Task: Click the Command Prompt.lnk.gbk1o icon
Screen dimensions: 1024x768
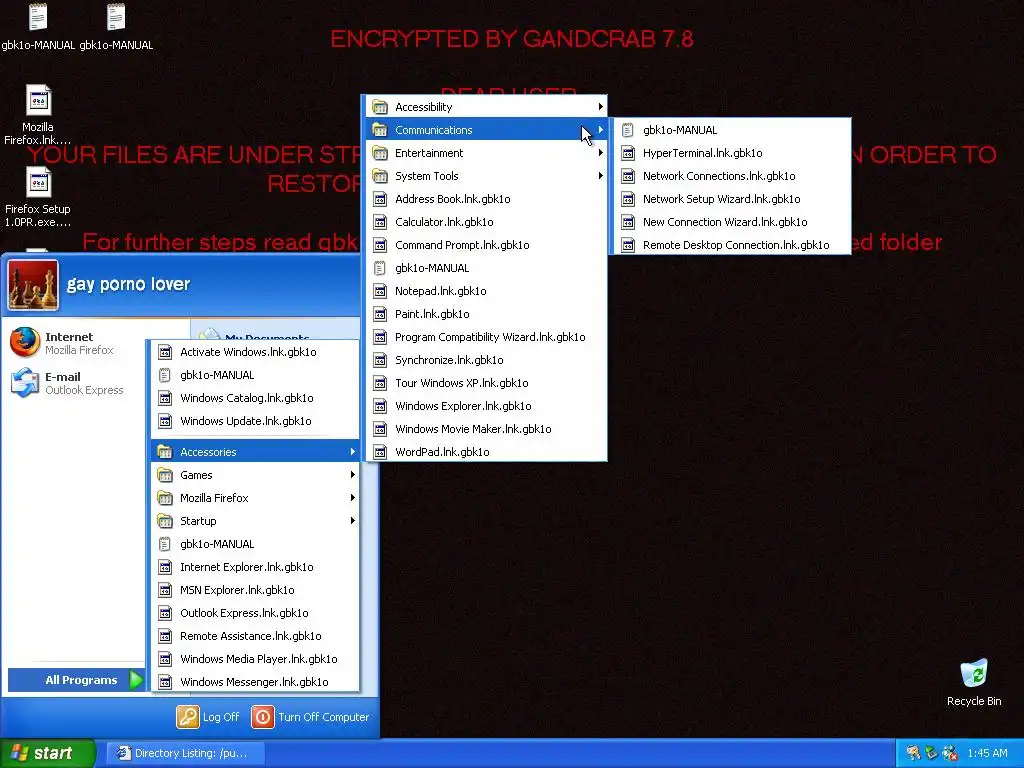Action: coord(380,245)
